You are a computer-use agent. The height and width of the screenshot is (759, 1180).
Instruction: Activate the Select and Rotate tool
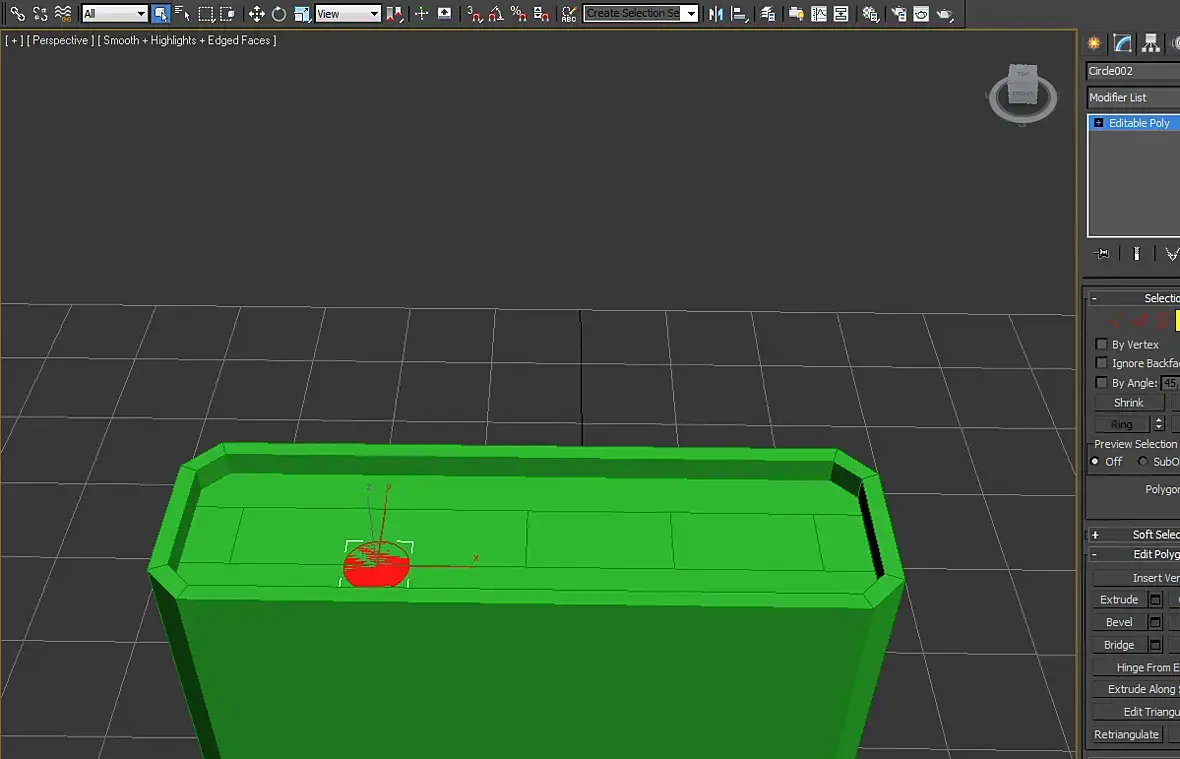(x=278, y=14)
